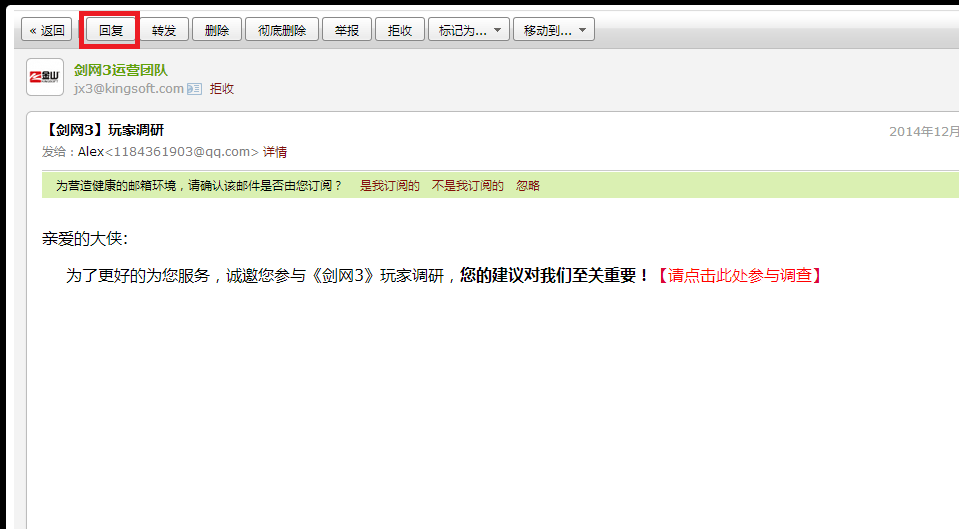The width and height of the screenshot is (959, 529).
Task: Reply using the 回复 button
Action: tap(111, 30)
